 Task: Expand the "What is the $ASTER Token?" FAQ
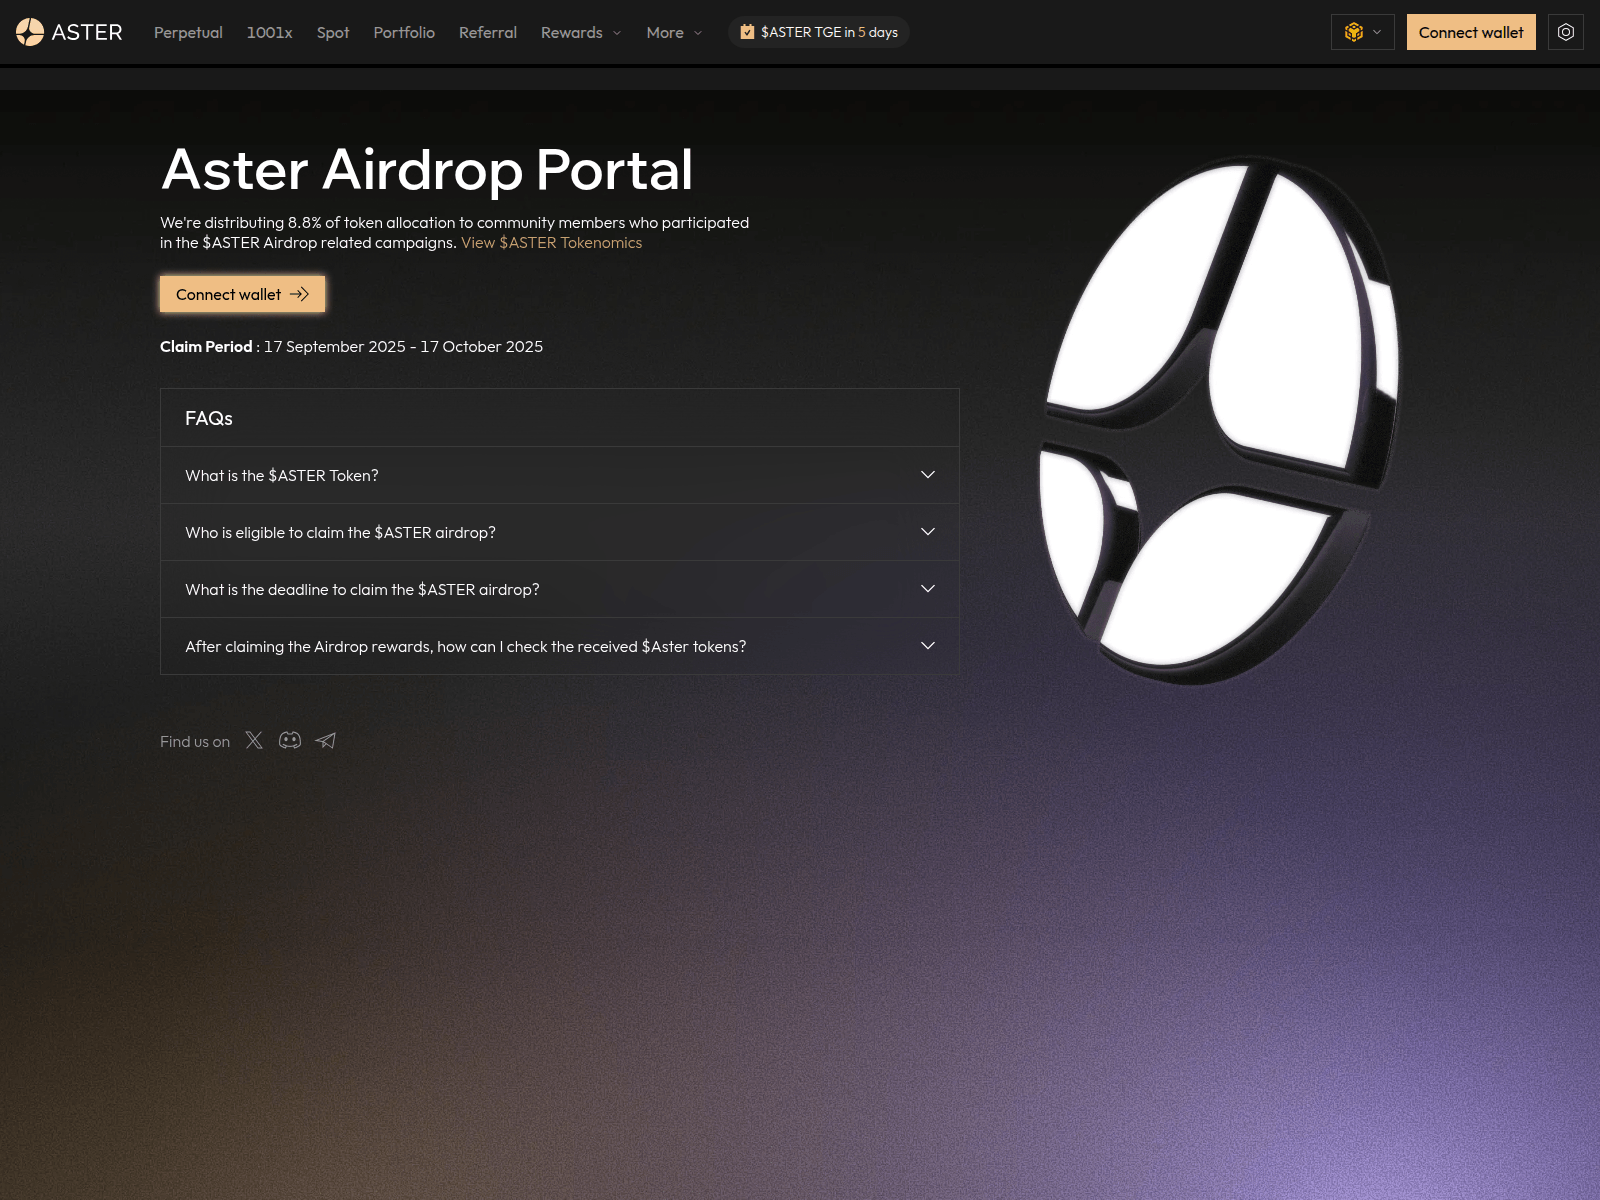tap(559, 475)
